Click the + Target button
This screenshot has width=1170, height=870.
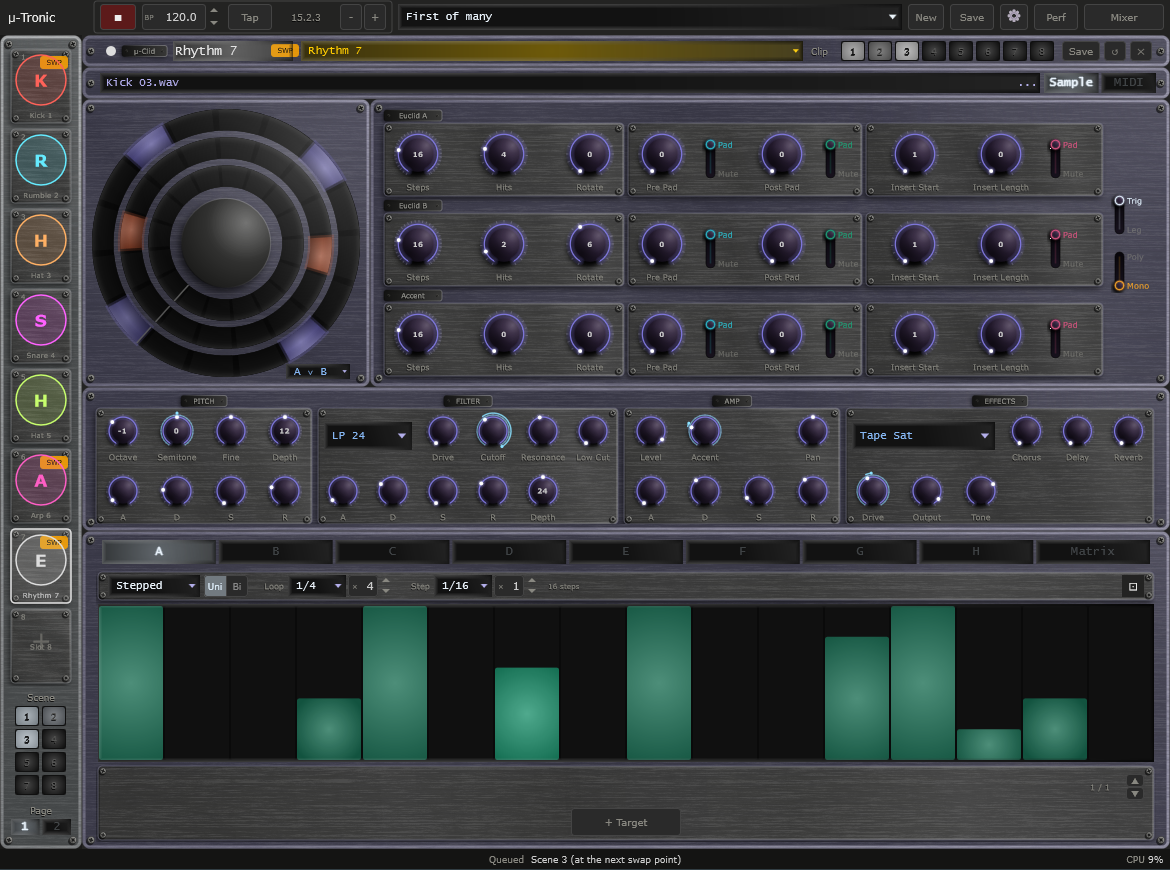pos(625,822)
